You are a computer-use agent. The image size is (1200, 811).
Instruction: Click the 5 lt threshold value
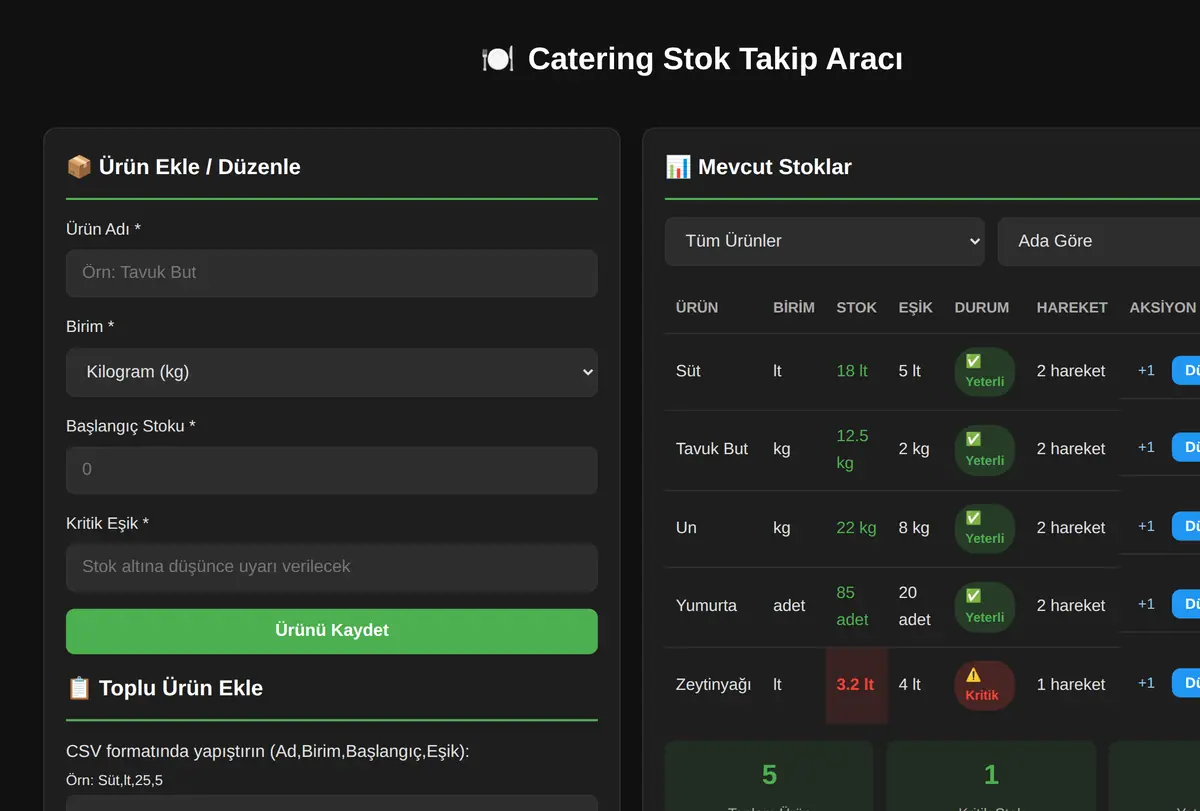910,371
